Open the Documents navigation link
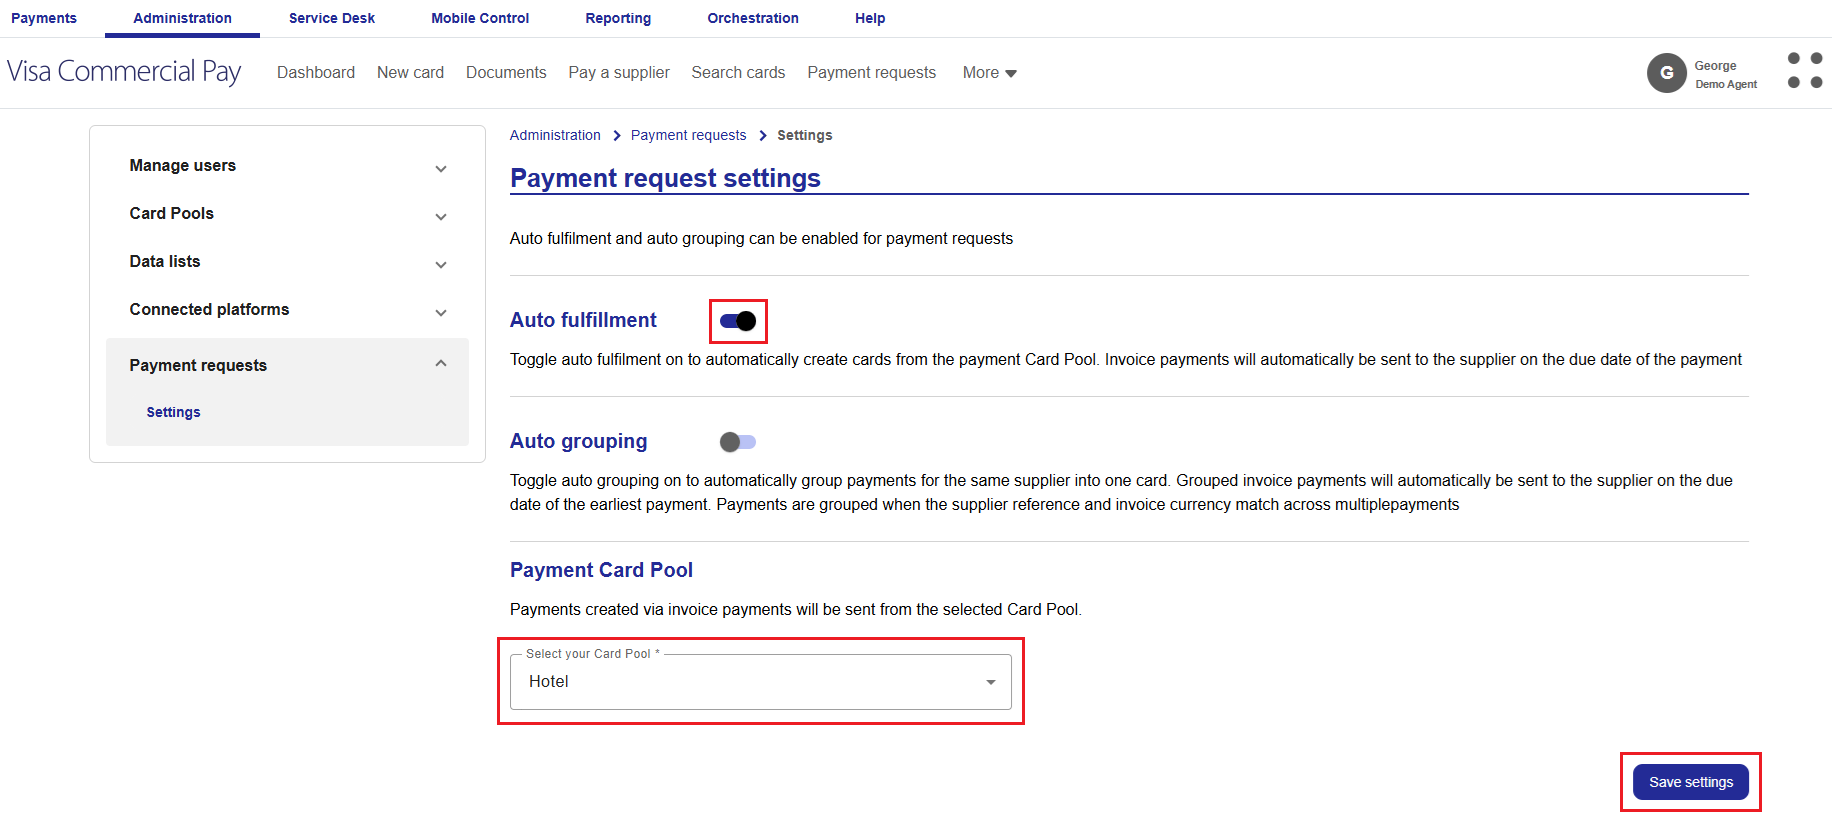This screenshot has width=1832, height=828. point(506,73)
